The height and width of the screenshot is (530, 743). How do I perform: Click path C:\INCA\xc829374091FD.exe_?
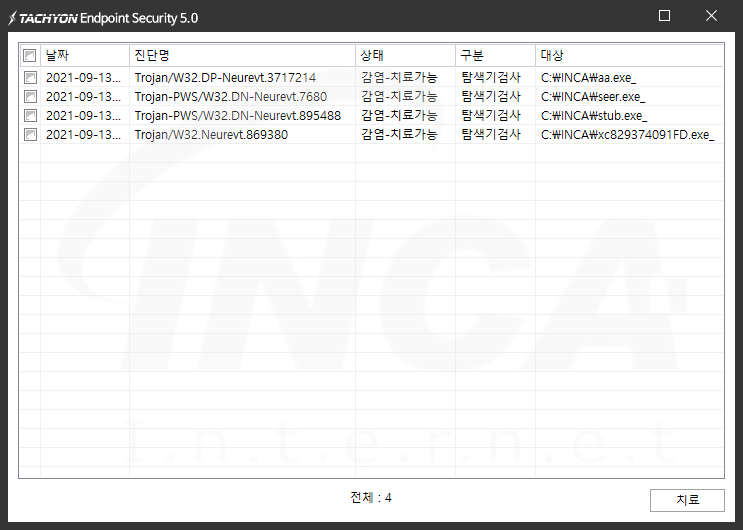(x=627, y=135)
